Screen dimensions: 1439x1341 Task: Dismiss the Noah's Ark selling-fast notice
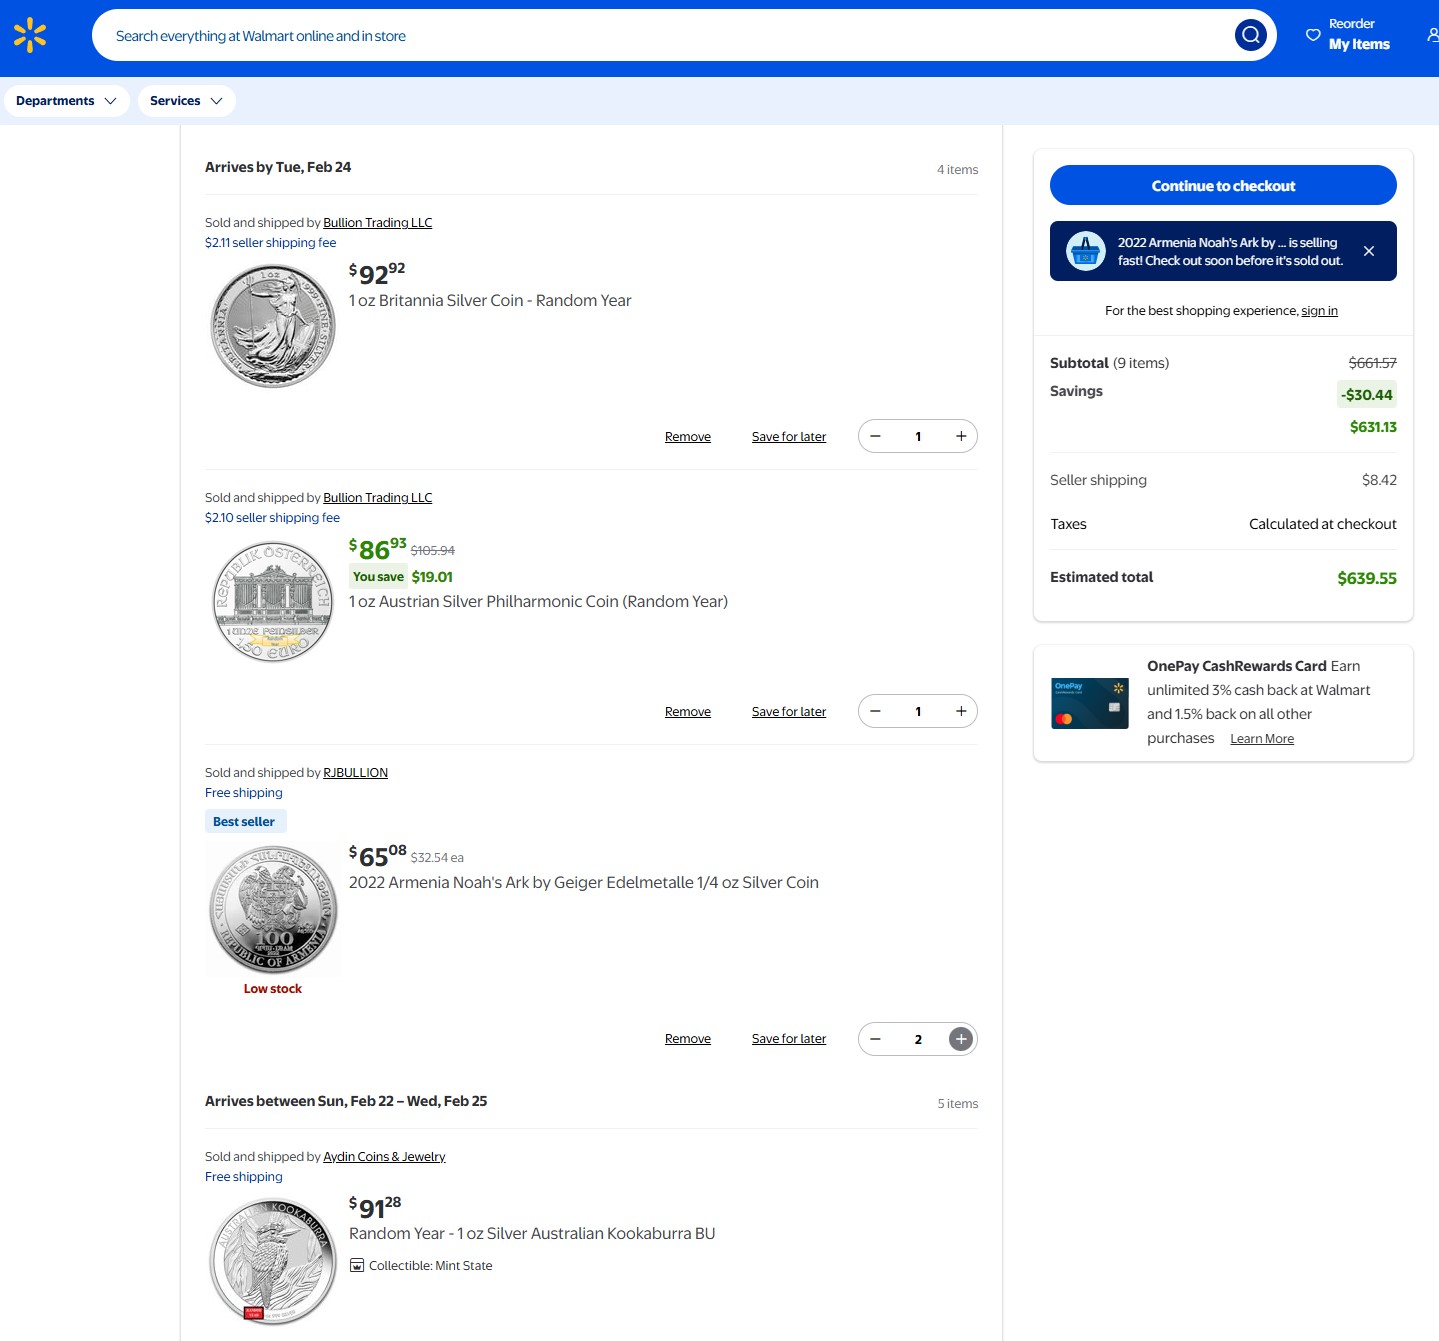(x=1369, y=251)
